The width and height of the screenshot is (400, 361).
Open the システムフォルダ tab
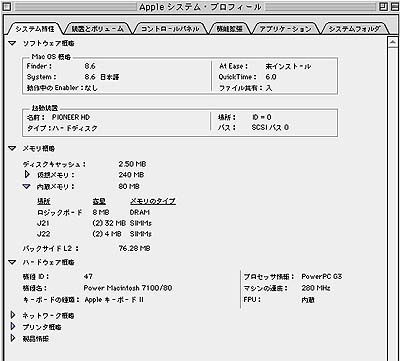pyautogui.click(x=354, y=29)
